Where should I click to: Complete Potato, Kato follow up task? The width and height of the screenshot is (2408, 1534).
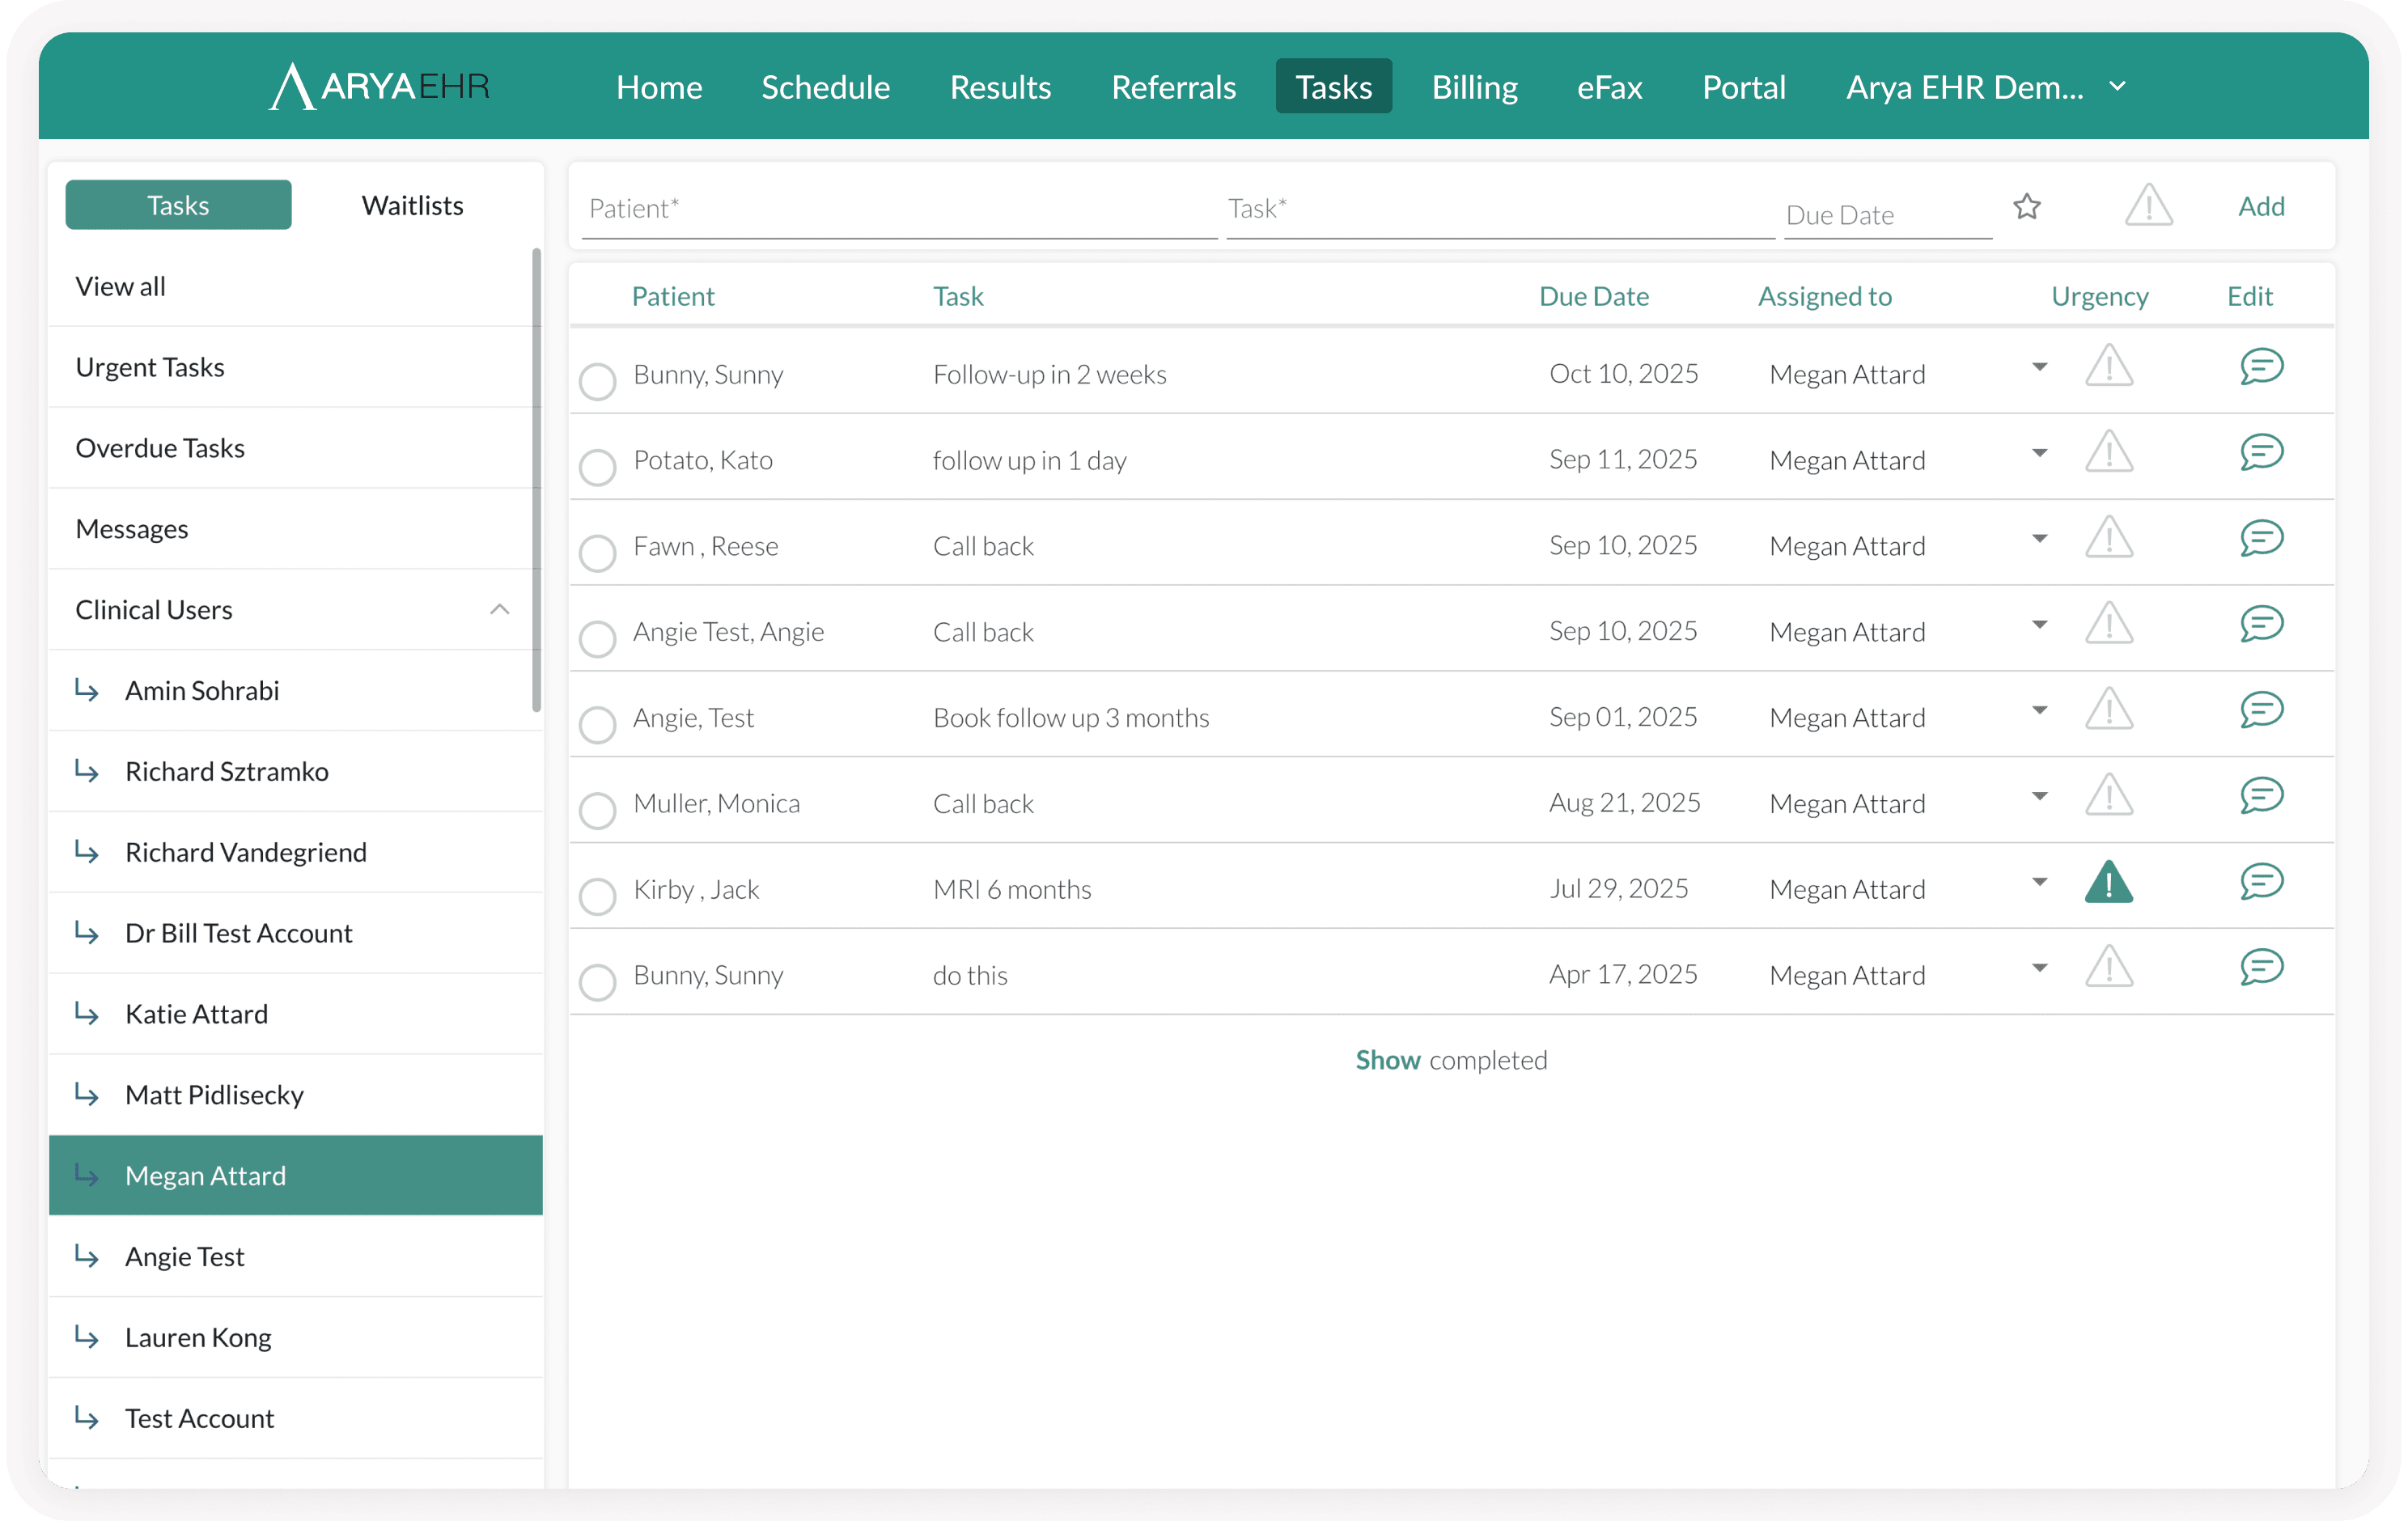(x=598, y=467)
